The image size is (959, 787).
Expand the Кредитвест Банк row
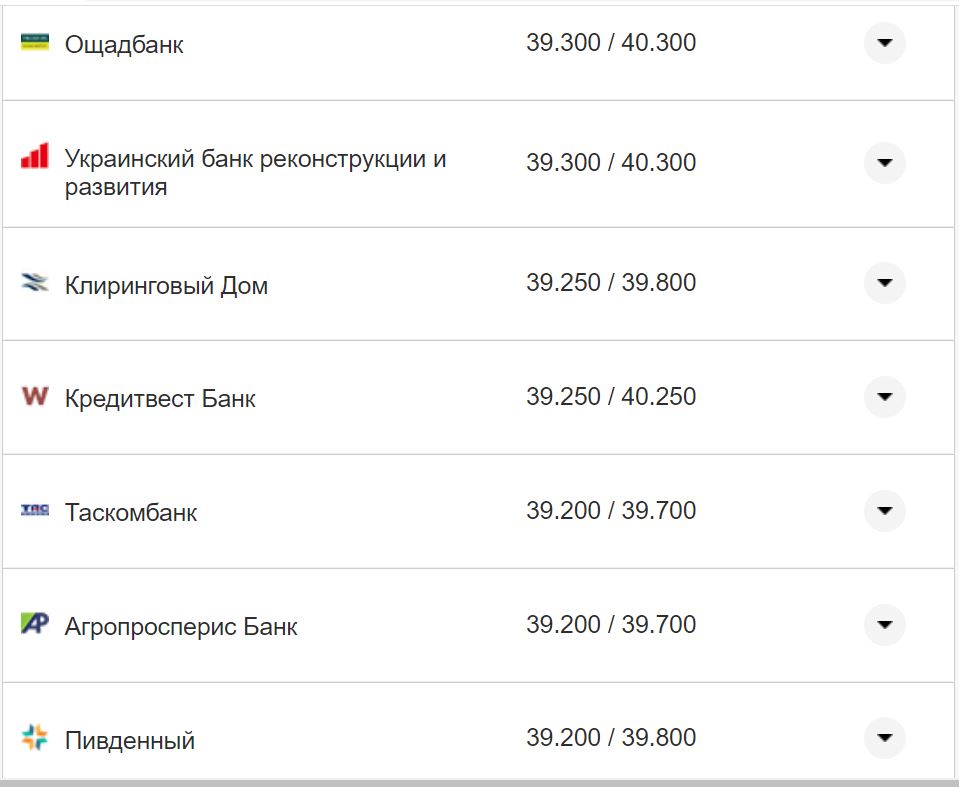click(x=884, y=396)
